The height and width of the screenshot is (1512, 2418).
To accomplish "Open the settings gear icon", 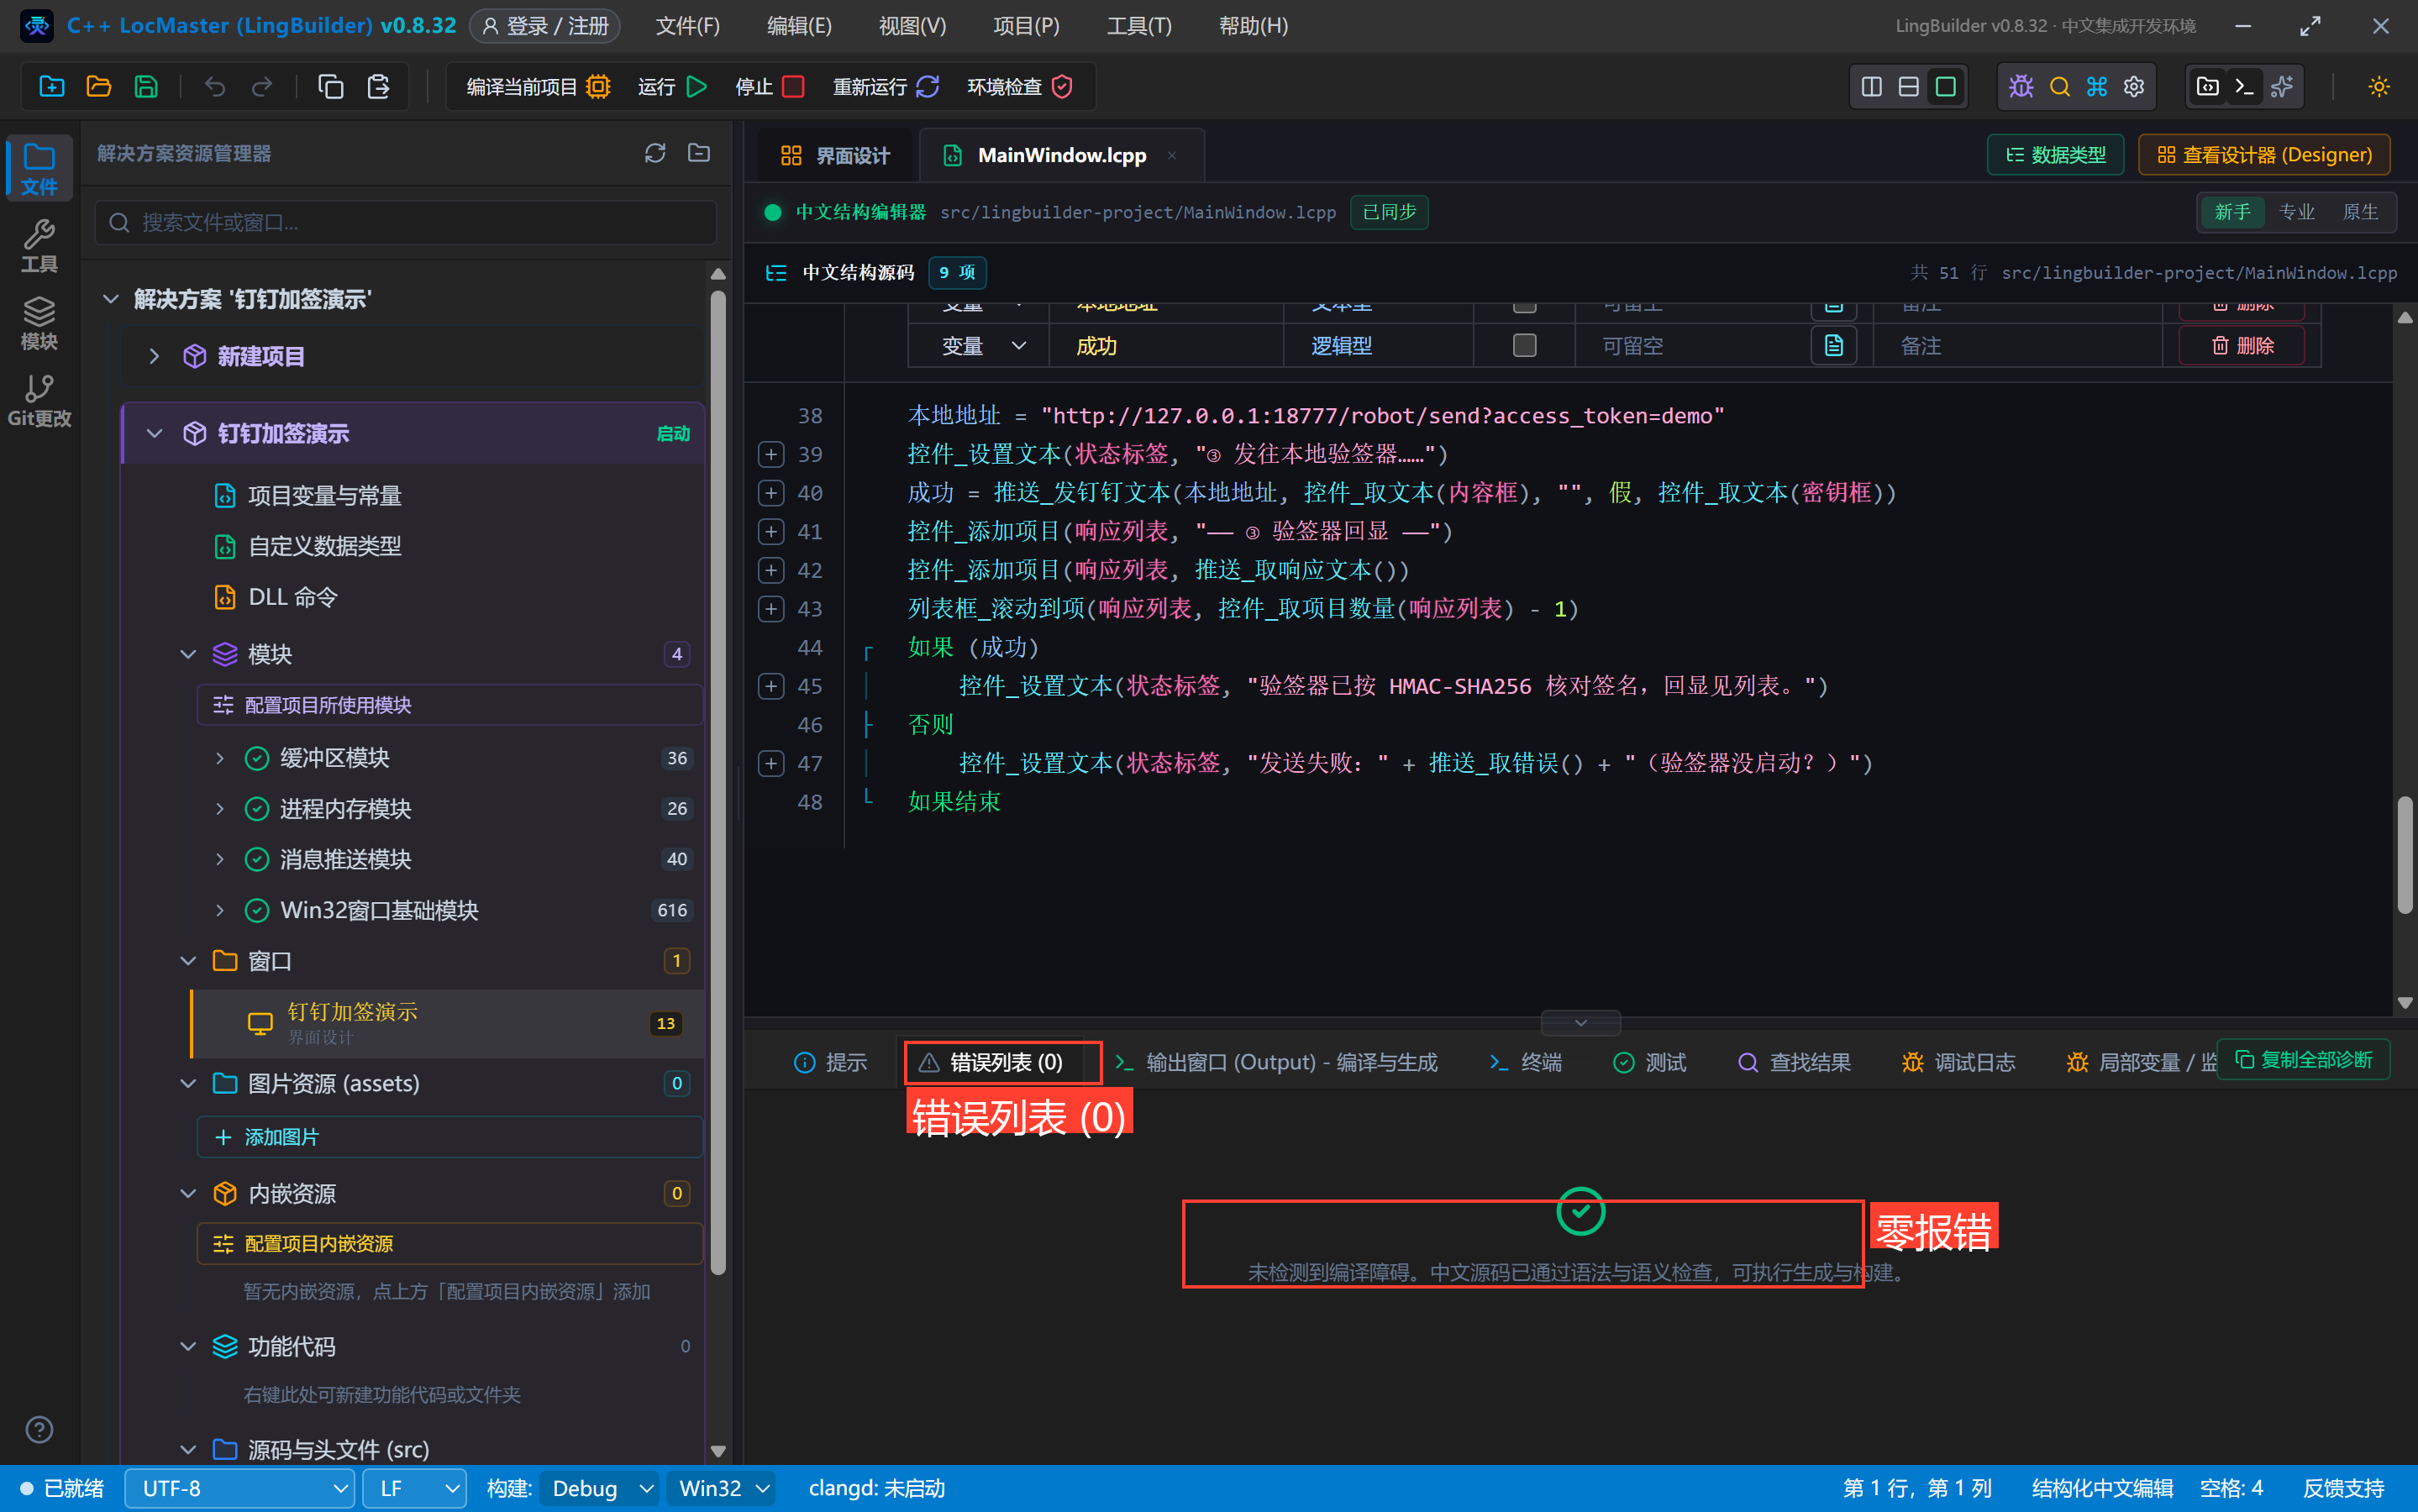I will click(x=2134, y=87).
